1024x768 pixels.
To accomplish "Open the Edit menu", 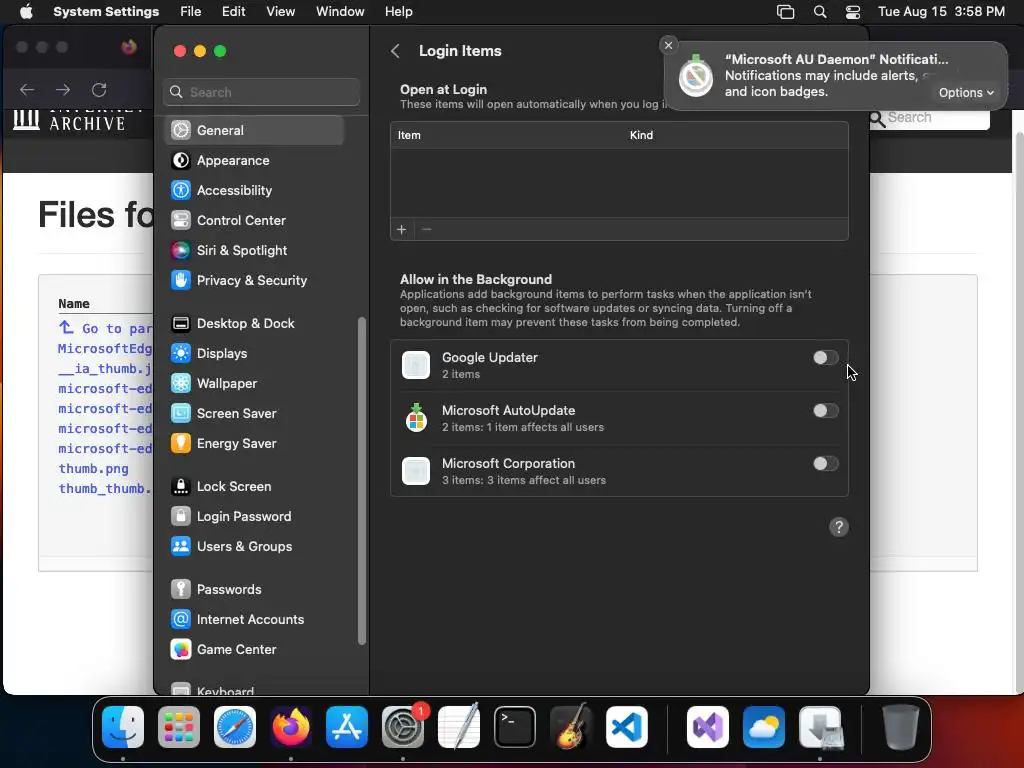I will [233, 12].
